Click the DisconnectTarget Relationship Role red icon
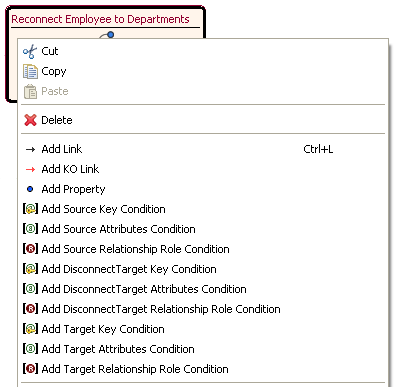The image size is (395, 387). tap(30, 309)
